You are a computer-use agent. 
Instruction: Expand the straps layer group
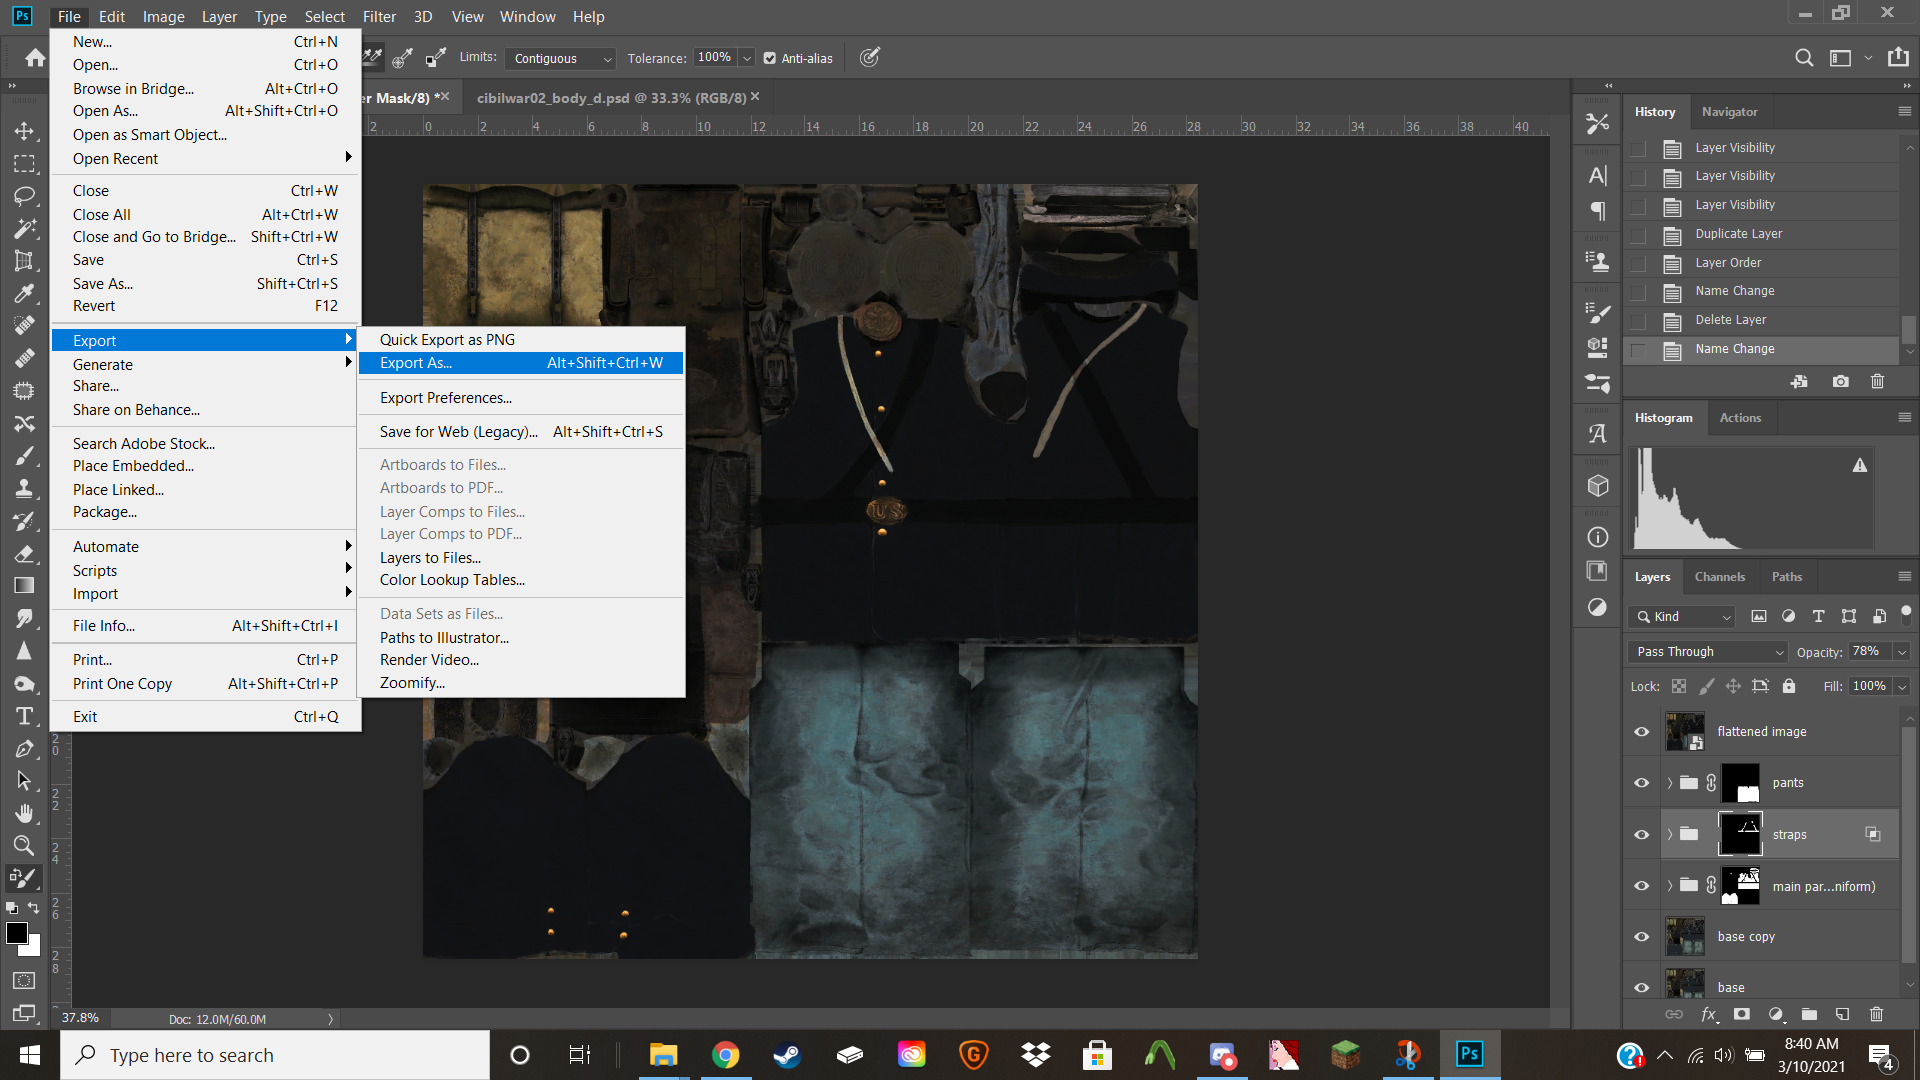click(1669, 835)
